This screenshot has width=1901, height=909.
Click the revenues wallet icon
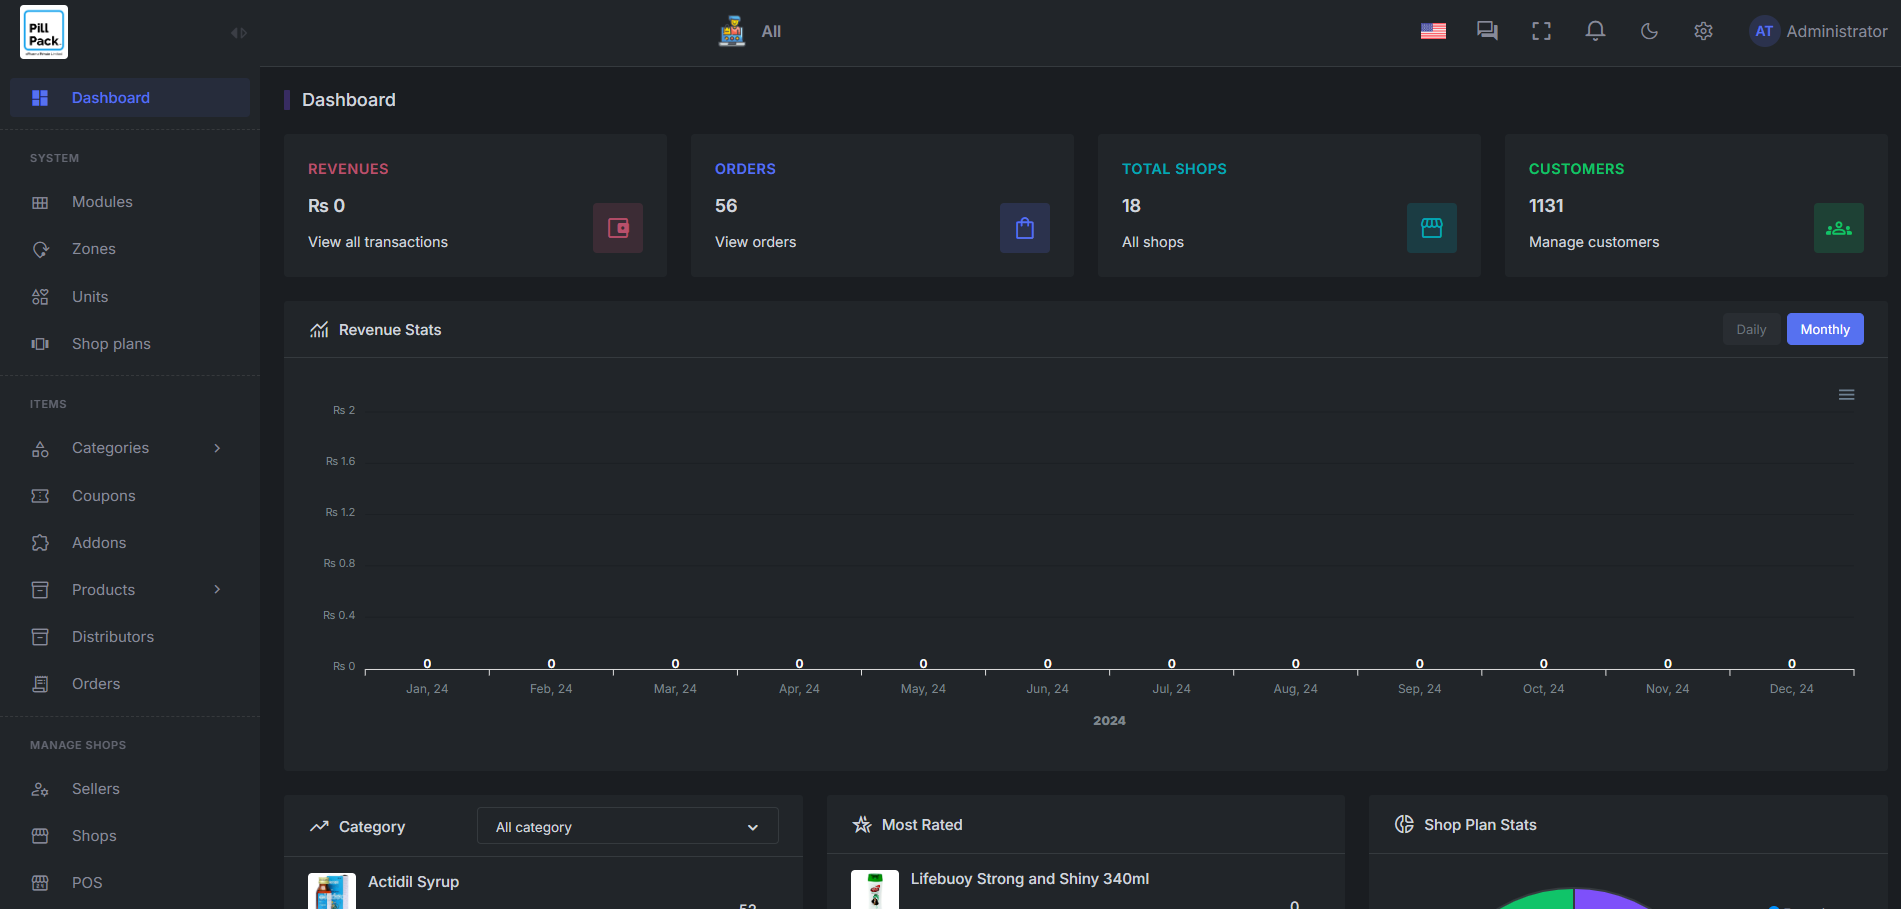coord(618,228)
